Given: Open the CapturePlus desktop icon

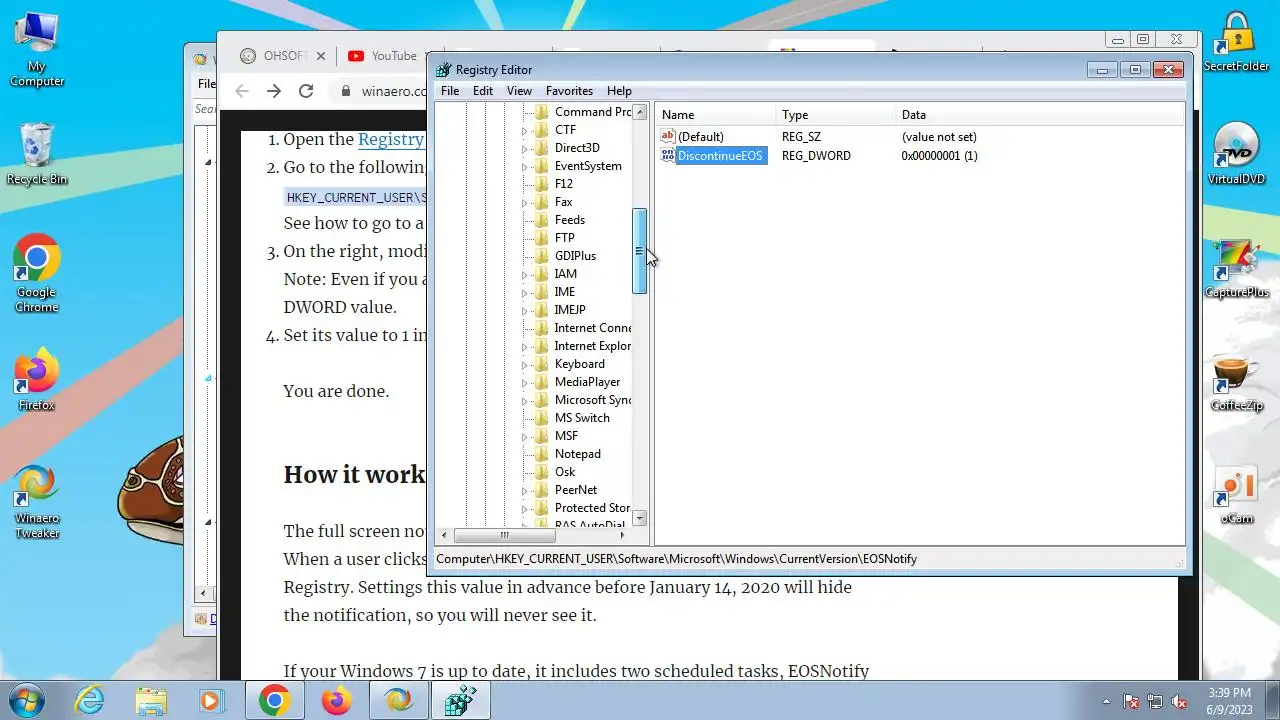Looking at the screenshot, I should [1237, 268].
